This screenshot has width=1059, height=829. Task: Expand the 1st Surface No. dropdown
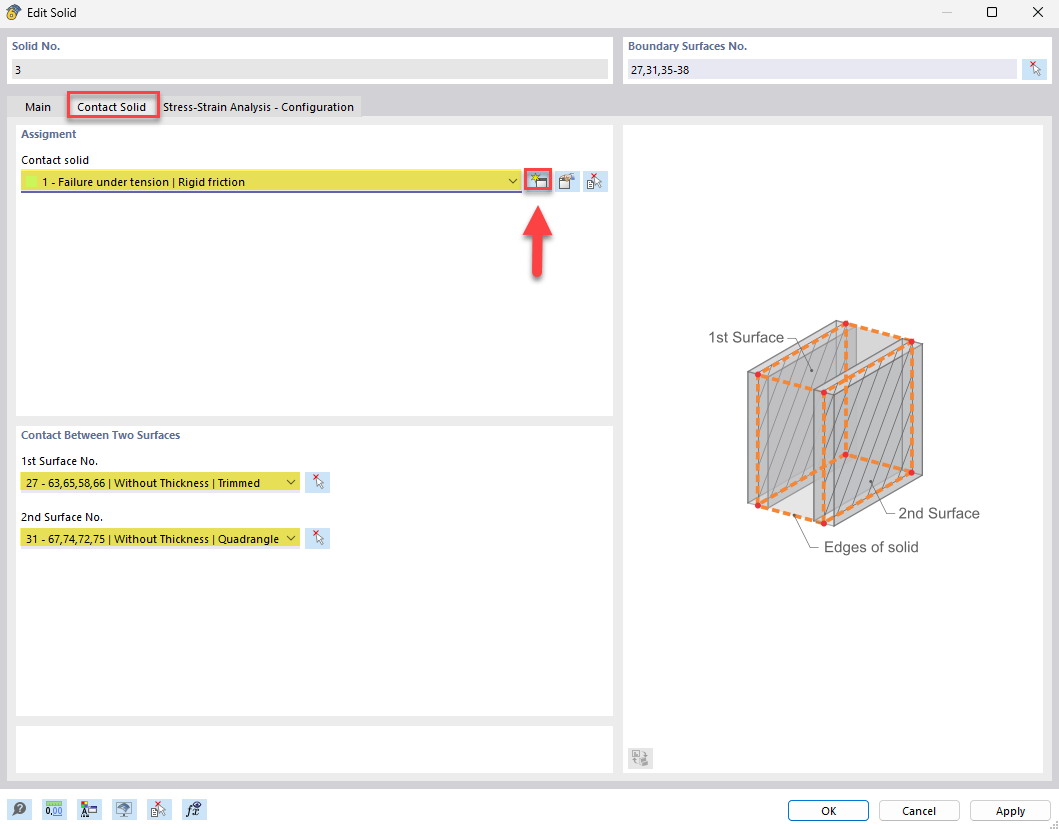[291, 482]
